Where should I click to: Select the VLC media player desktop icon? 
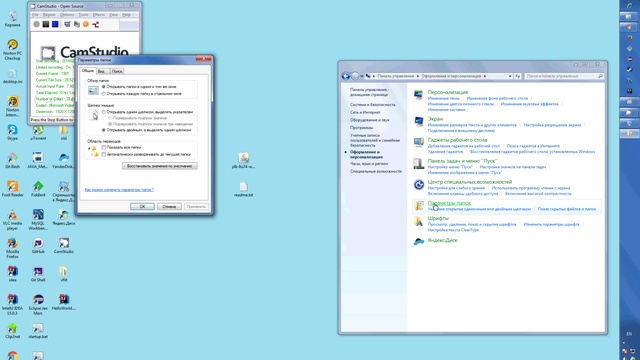click(x=13, y=220)
